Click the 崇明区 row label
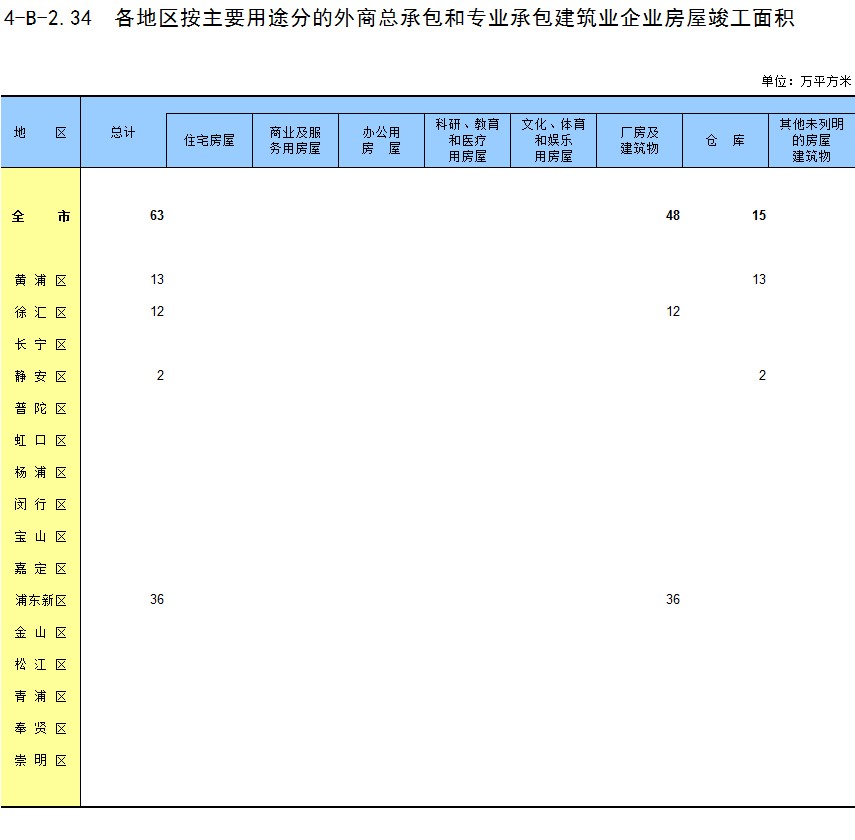 click(x=41, y=760)
